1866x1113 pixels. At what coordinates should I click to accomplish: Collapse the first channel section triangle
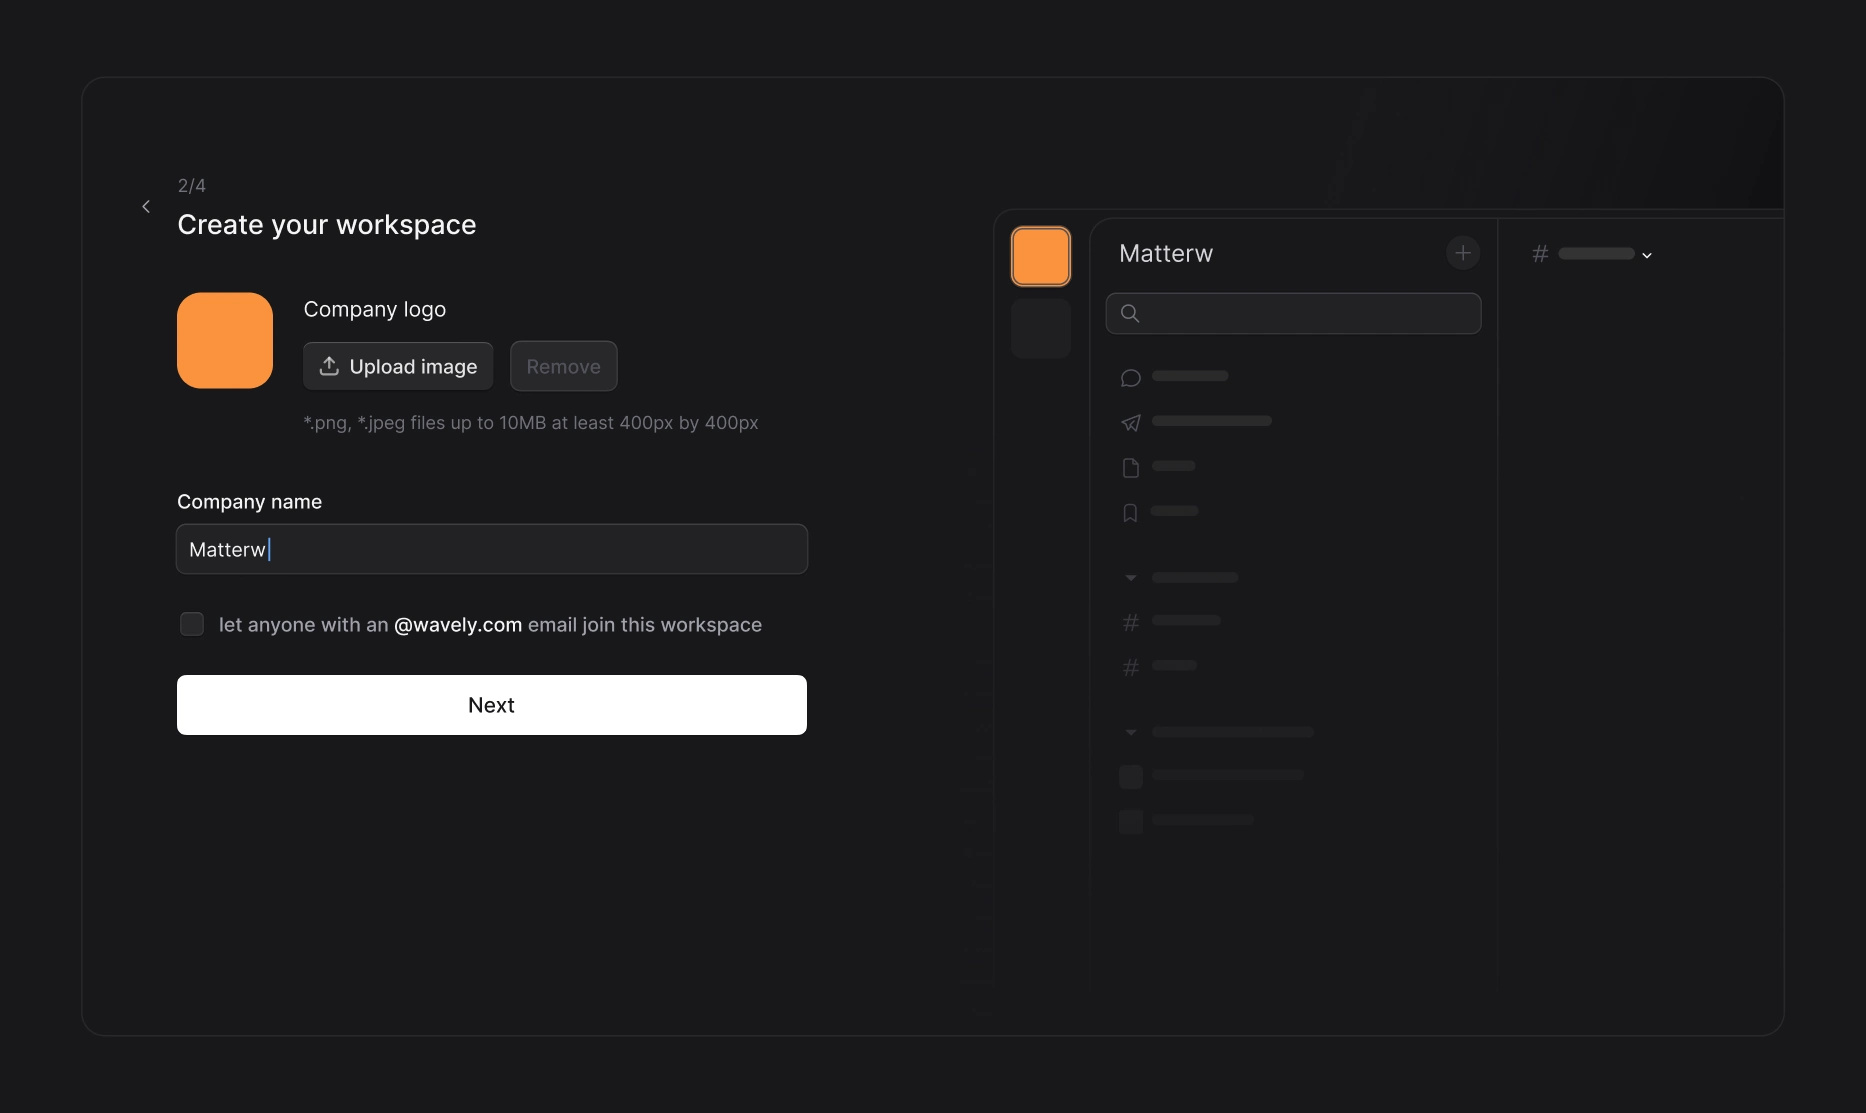pyautogui.click(x=1131, y=578)
